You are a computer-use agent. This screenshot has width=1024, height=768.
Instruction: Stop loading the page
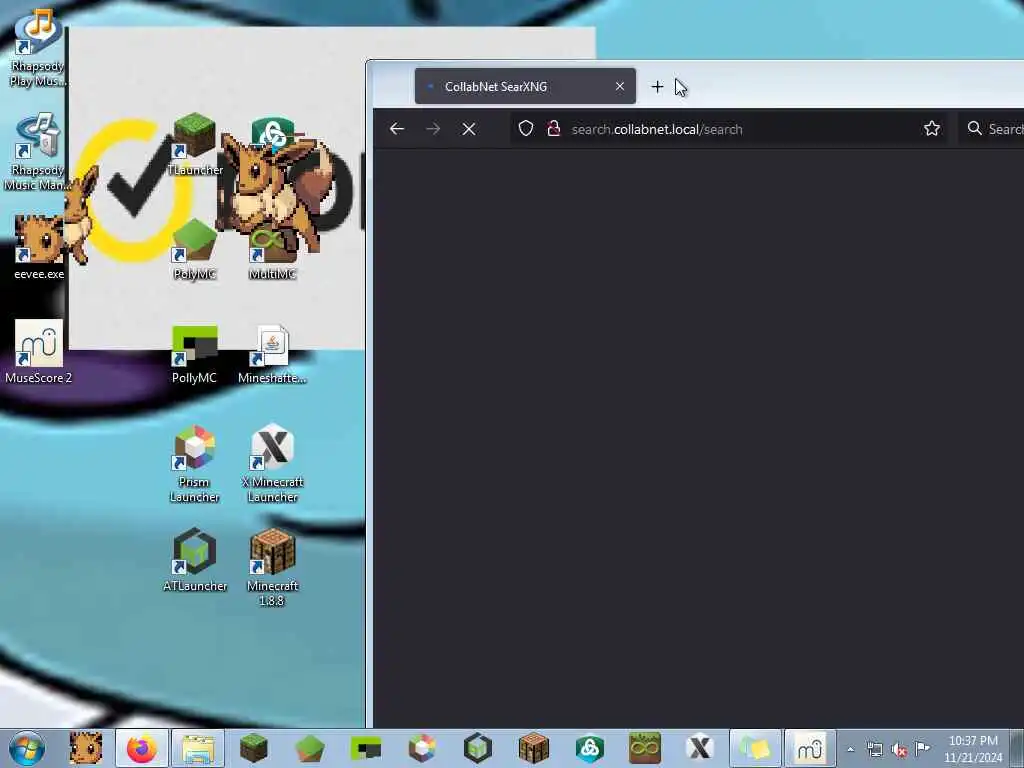click(x=469, y=129)
